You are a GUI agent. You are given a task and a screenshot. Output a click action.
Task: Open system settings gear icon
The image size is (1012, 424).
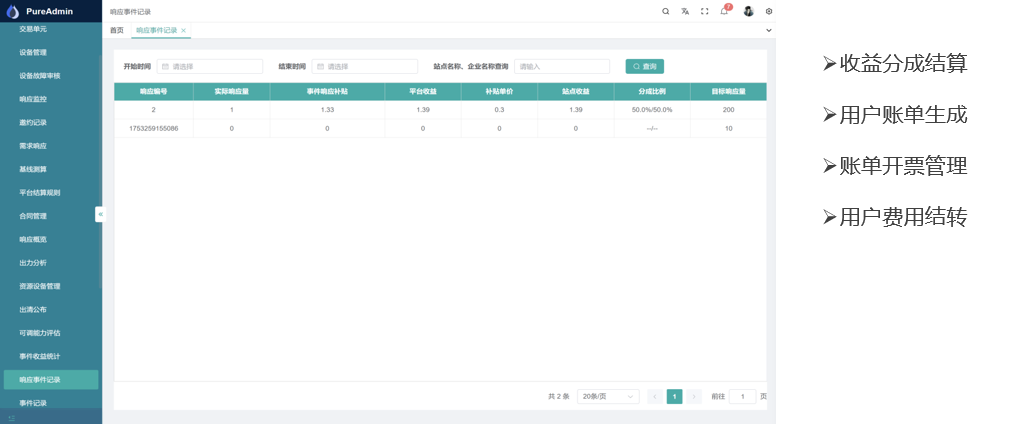[x=768, y=11]
